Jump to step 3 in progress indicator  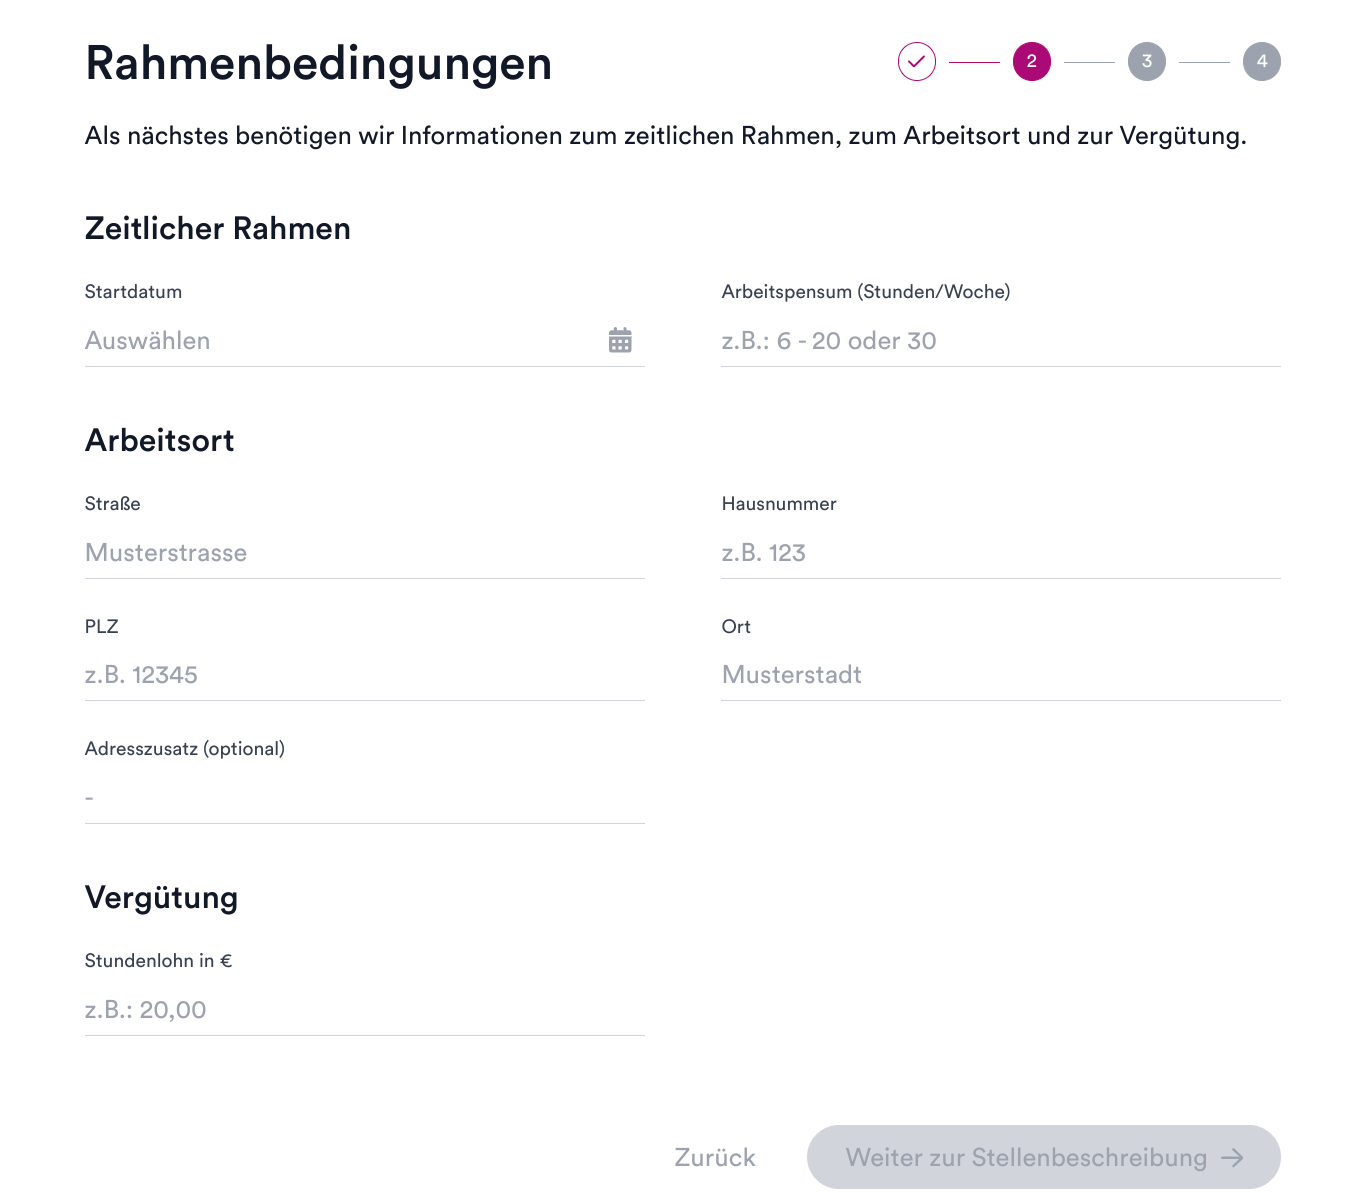tap(1147, 61)
